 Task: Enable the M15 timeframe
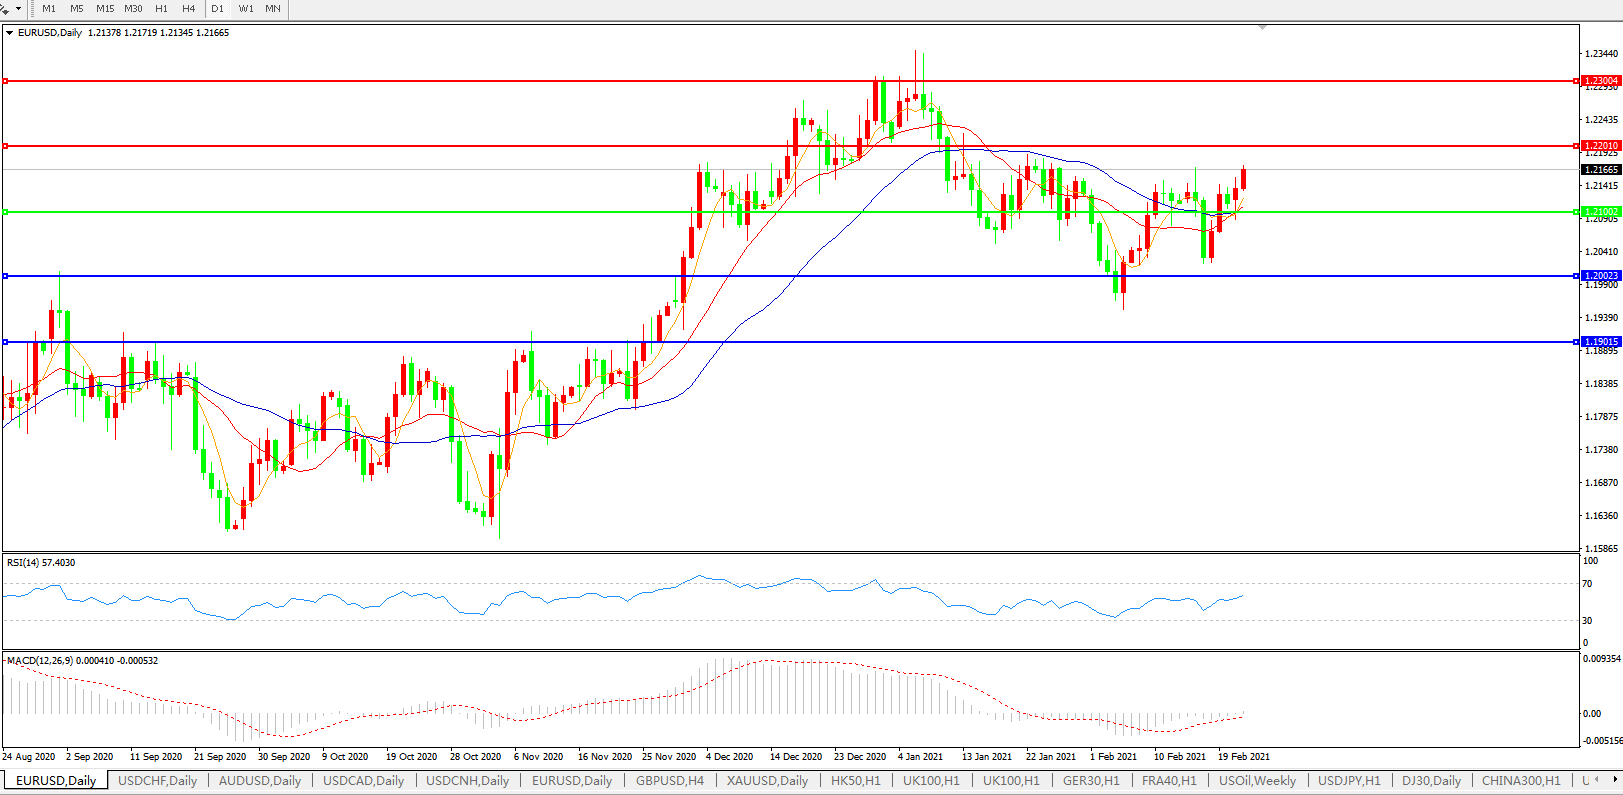tap(105, 9)
